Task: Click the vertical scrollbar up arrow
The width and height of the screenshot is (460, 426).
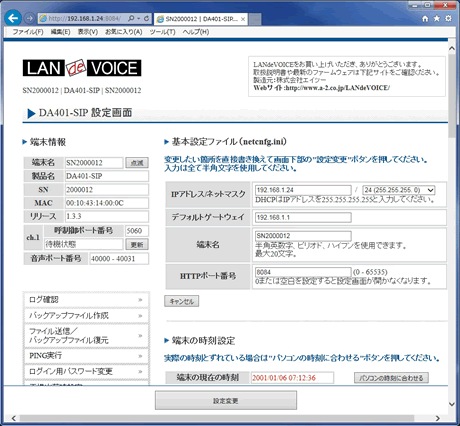Action: click(x=452, y=48)
